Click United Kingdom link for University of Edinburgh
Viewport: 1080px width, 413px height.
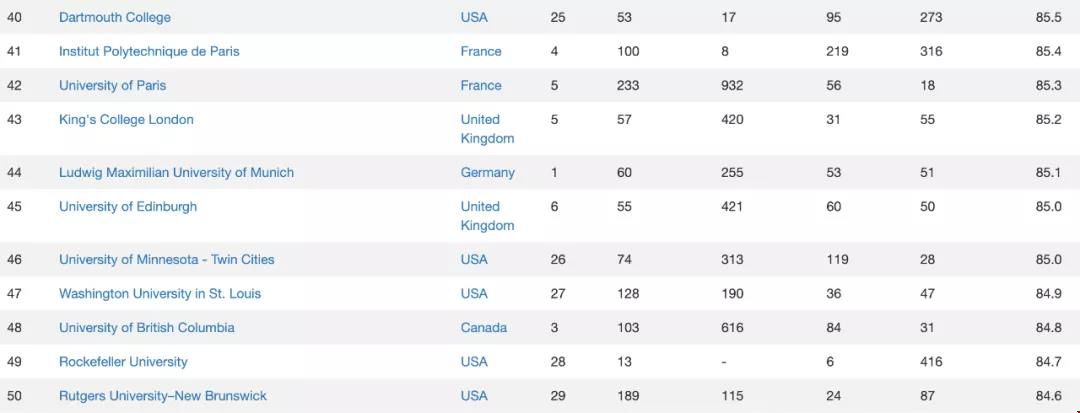coord(487,216)
